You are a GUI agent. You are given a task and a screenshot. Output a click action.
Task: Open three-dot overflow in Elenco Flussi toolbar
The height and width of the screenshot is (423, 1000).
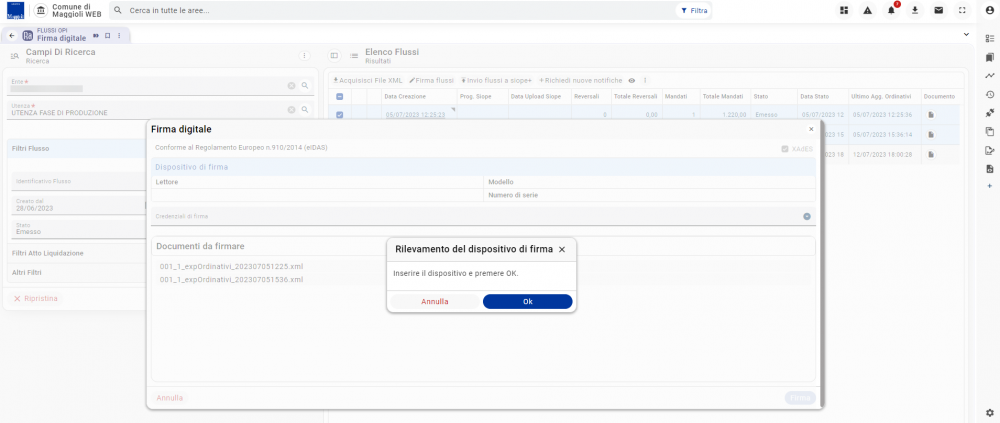coord(645,80)
